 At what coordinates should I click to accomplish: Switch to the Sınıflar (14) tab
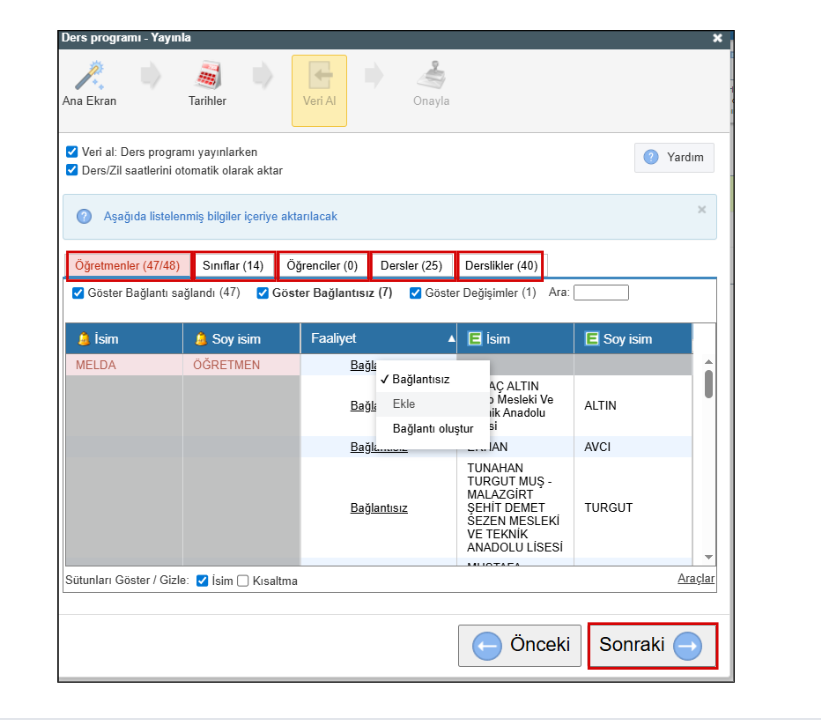[x=233, y=266]
